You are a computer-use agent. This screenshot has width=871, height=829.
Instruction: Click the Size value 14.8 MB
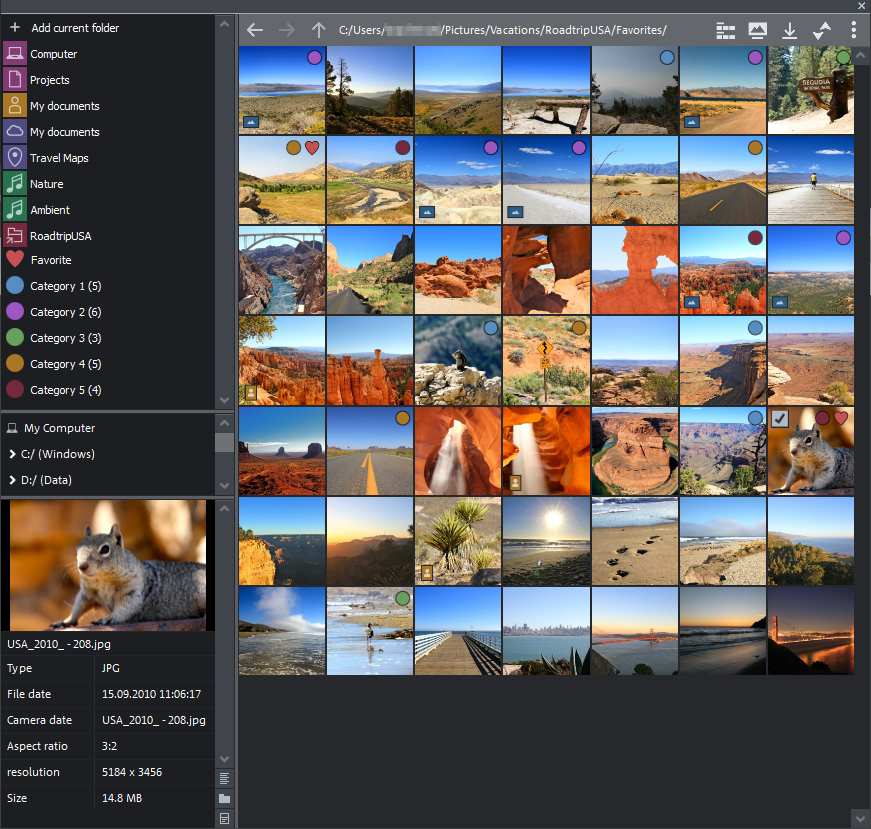(122, 798)
